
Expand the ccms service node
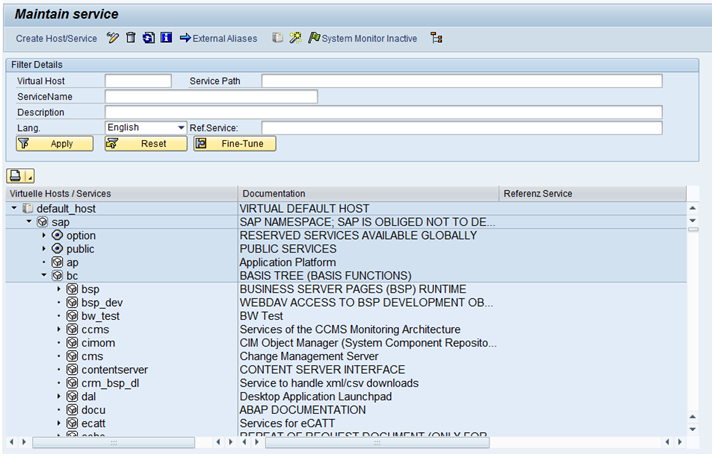coord(59,329)
